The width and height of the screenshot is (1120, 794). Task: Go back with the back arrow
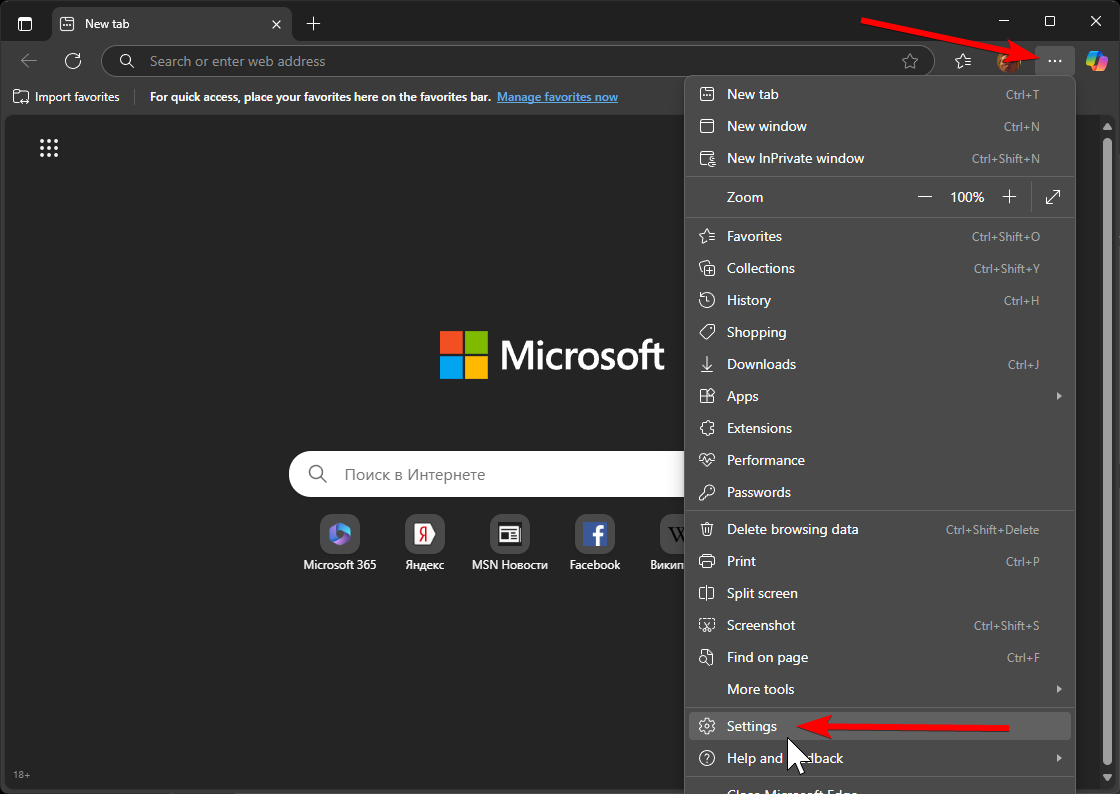[29, 61]
